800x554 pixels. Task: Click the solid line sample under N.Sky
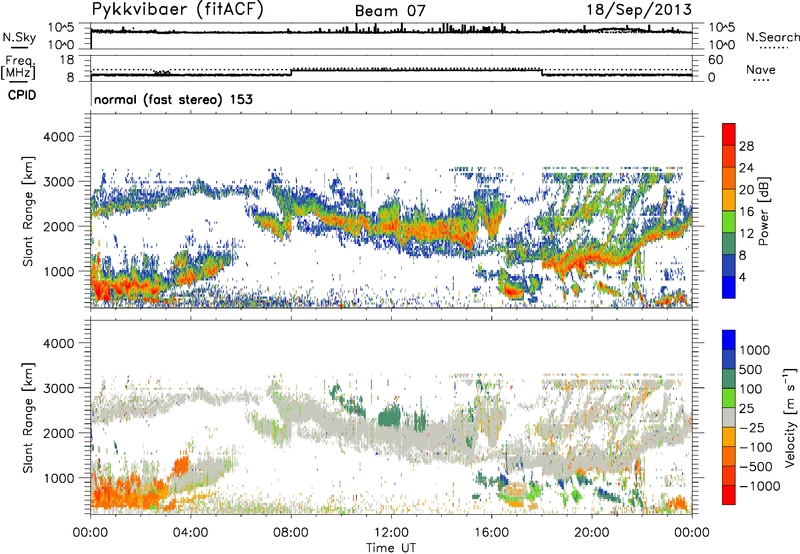19,47
